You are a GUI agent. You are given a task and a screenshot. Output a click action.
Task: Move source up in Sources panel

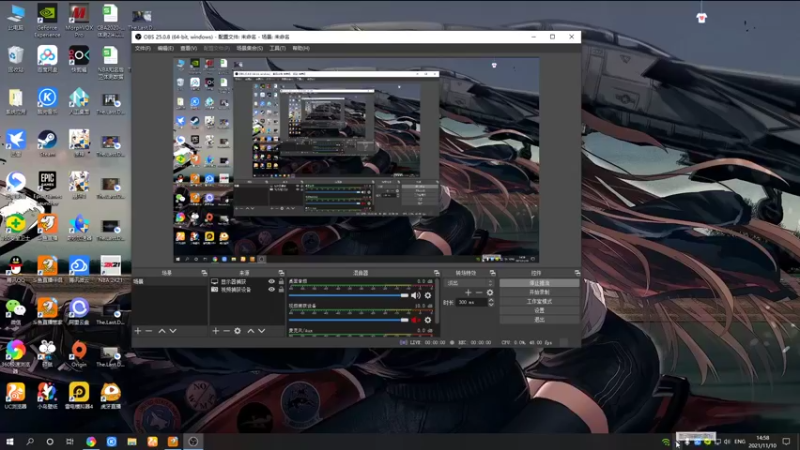251,331
